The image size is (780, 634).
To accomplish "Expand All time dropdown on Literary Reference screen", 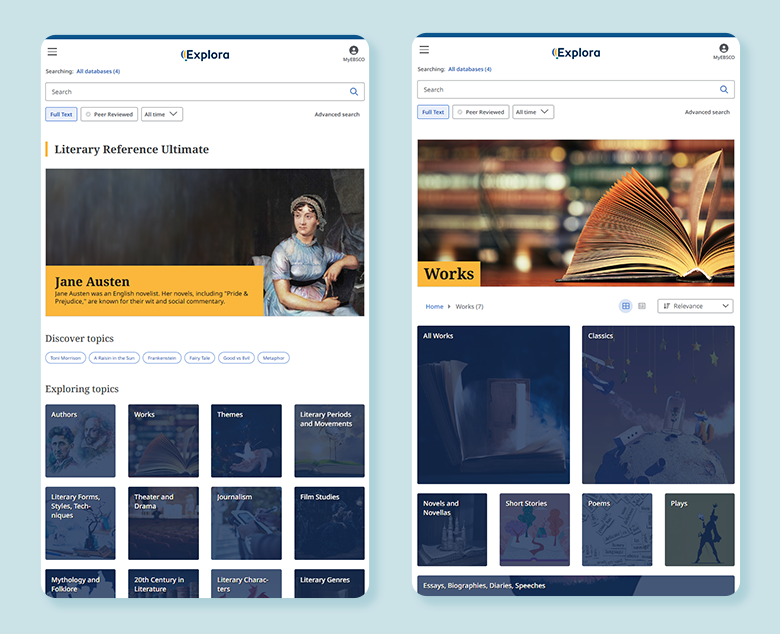I will [x=161, y=114].
